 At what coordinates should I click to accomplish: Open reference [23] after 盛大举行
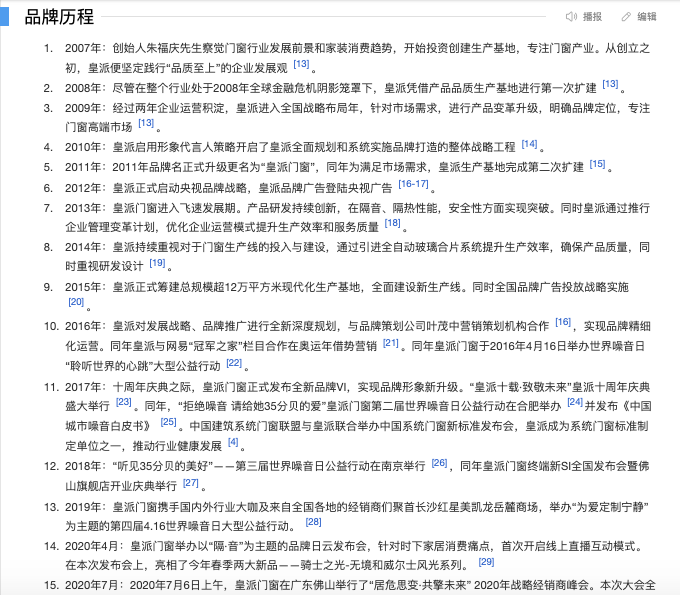point(124,402)
